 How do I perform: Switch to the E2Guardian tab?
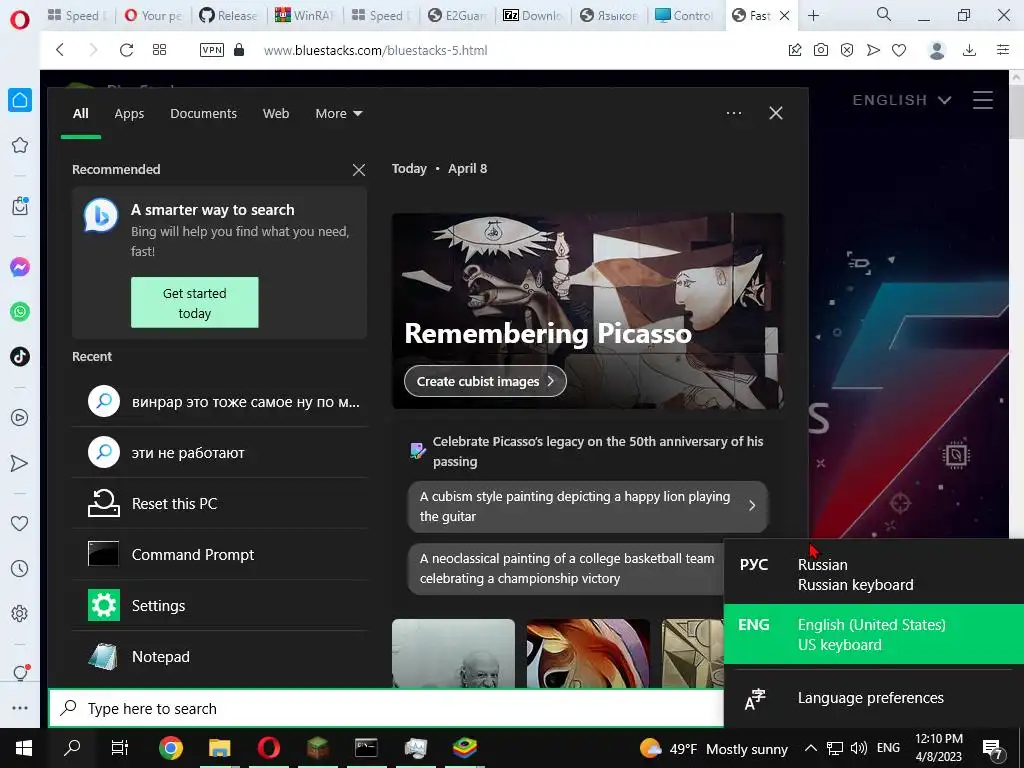pos(457,16)
